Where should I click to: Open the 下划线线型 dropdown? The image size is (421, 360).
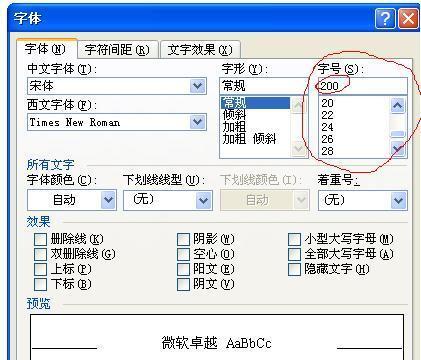tap(204, 200)
